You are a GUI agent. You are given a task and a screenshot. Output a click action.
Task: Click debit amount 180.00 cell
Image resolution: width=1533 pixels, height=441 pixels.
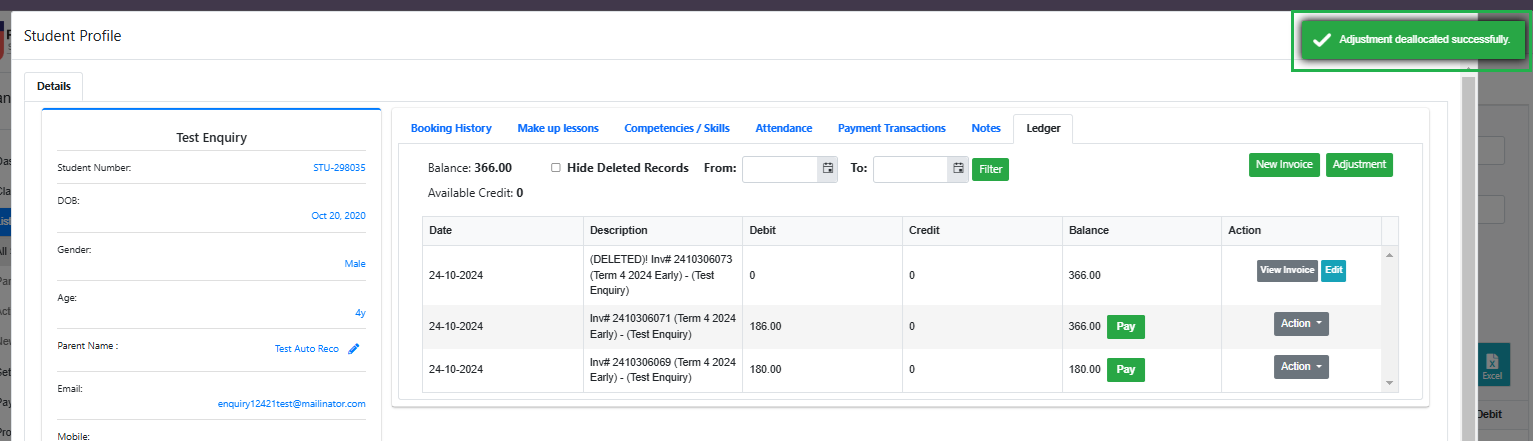821,369
